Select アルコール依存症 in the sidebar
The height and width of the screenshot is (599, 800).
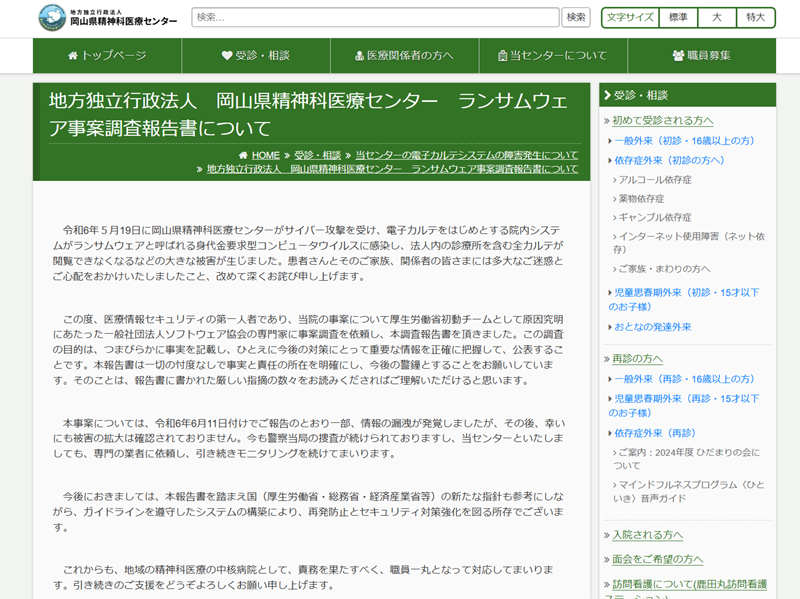point(655,180)
